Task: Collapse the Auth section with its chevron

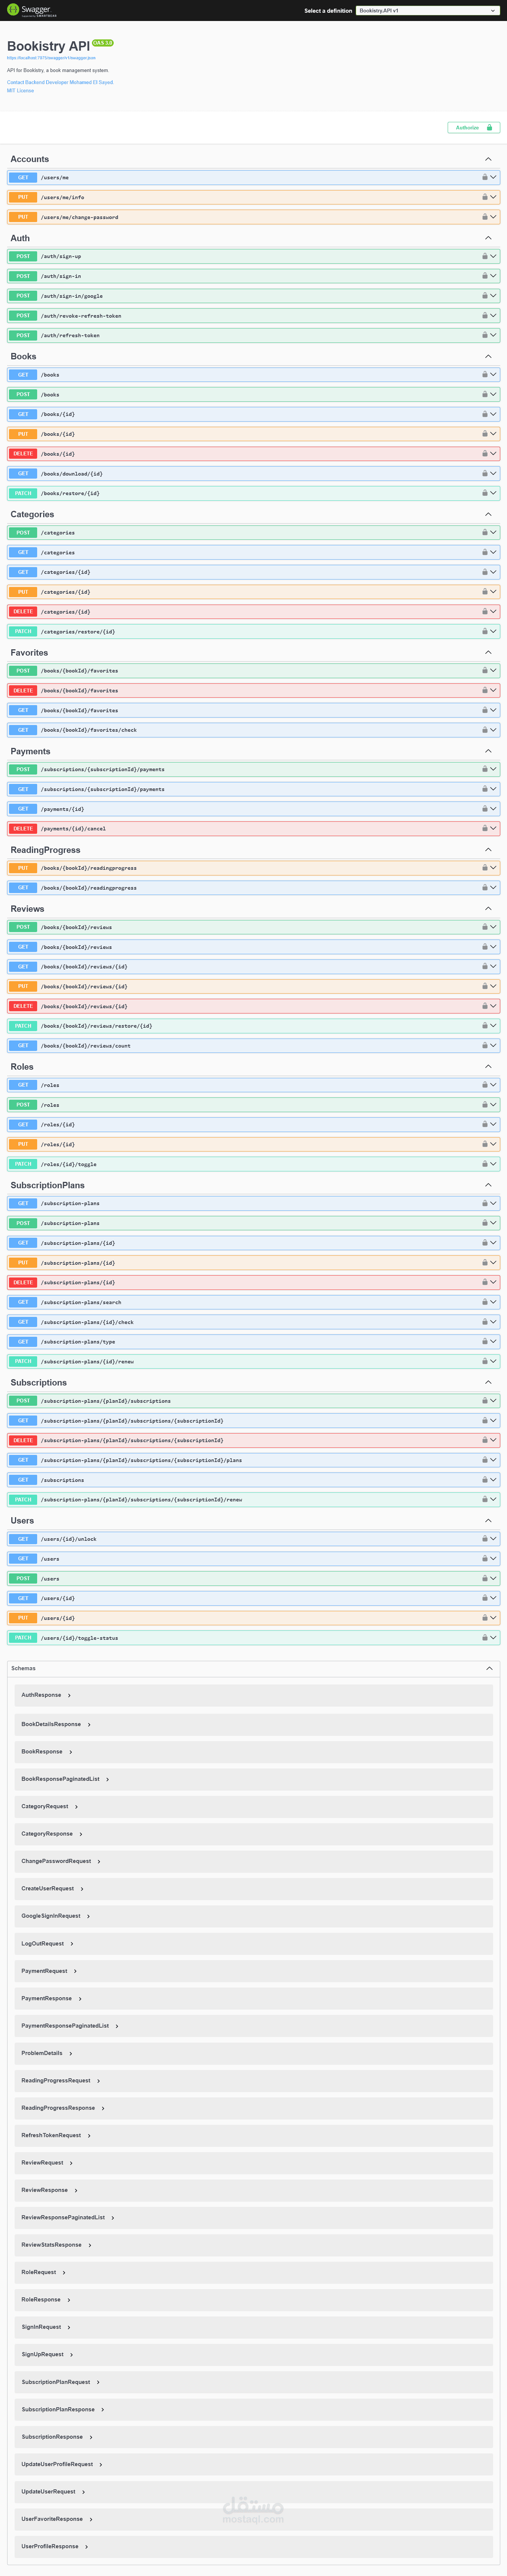Action: pyautogui.click(x=488, y=238)
